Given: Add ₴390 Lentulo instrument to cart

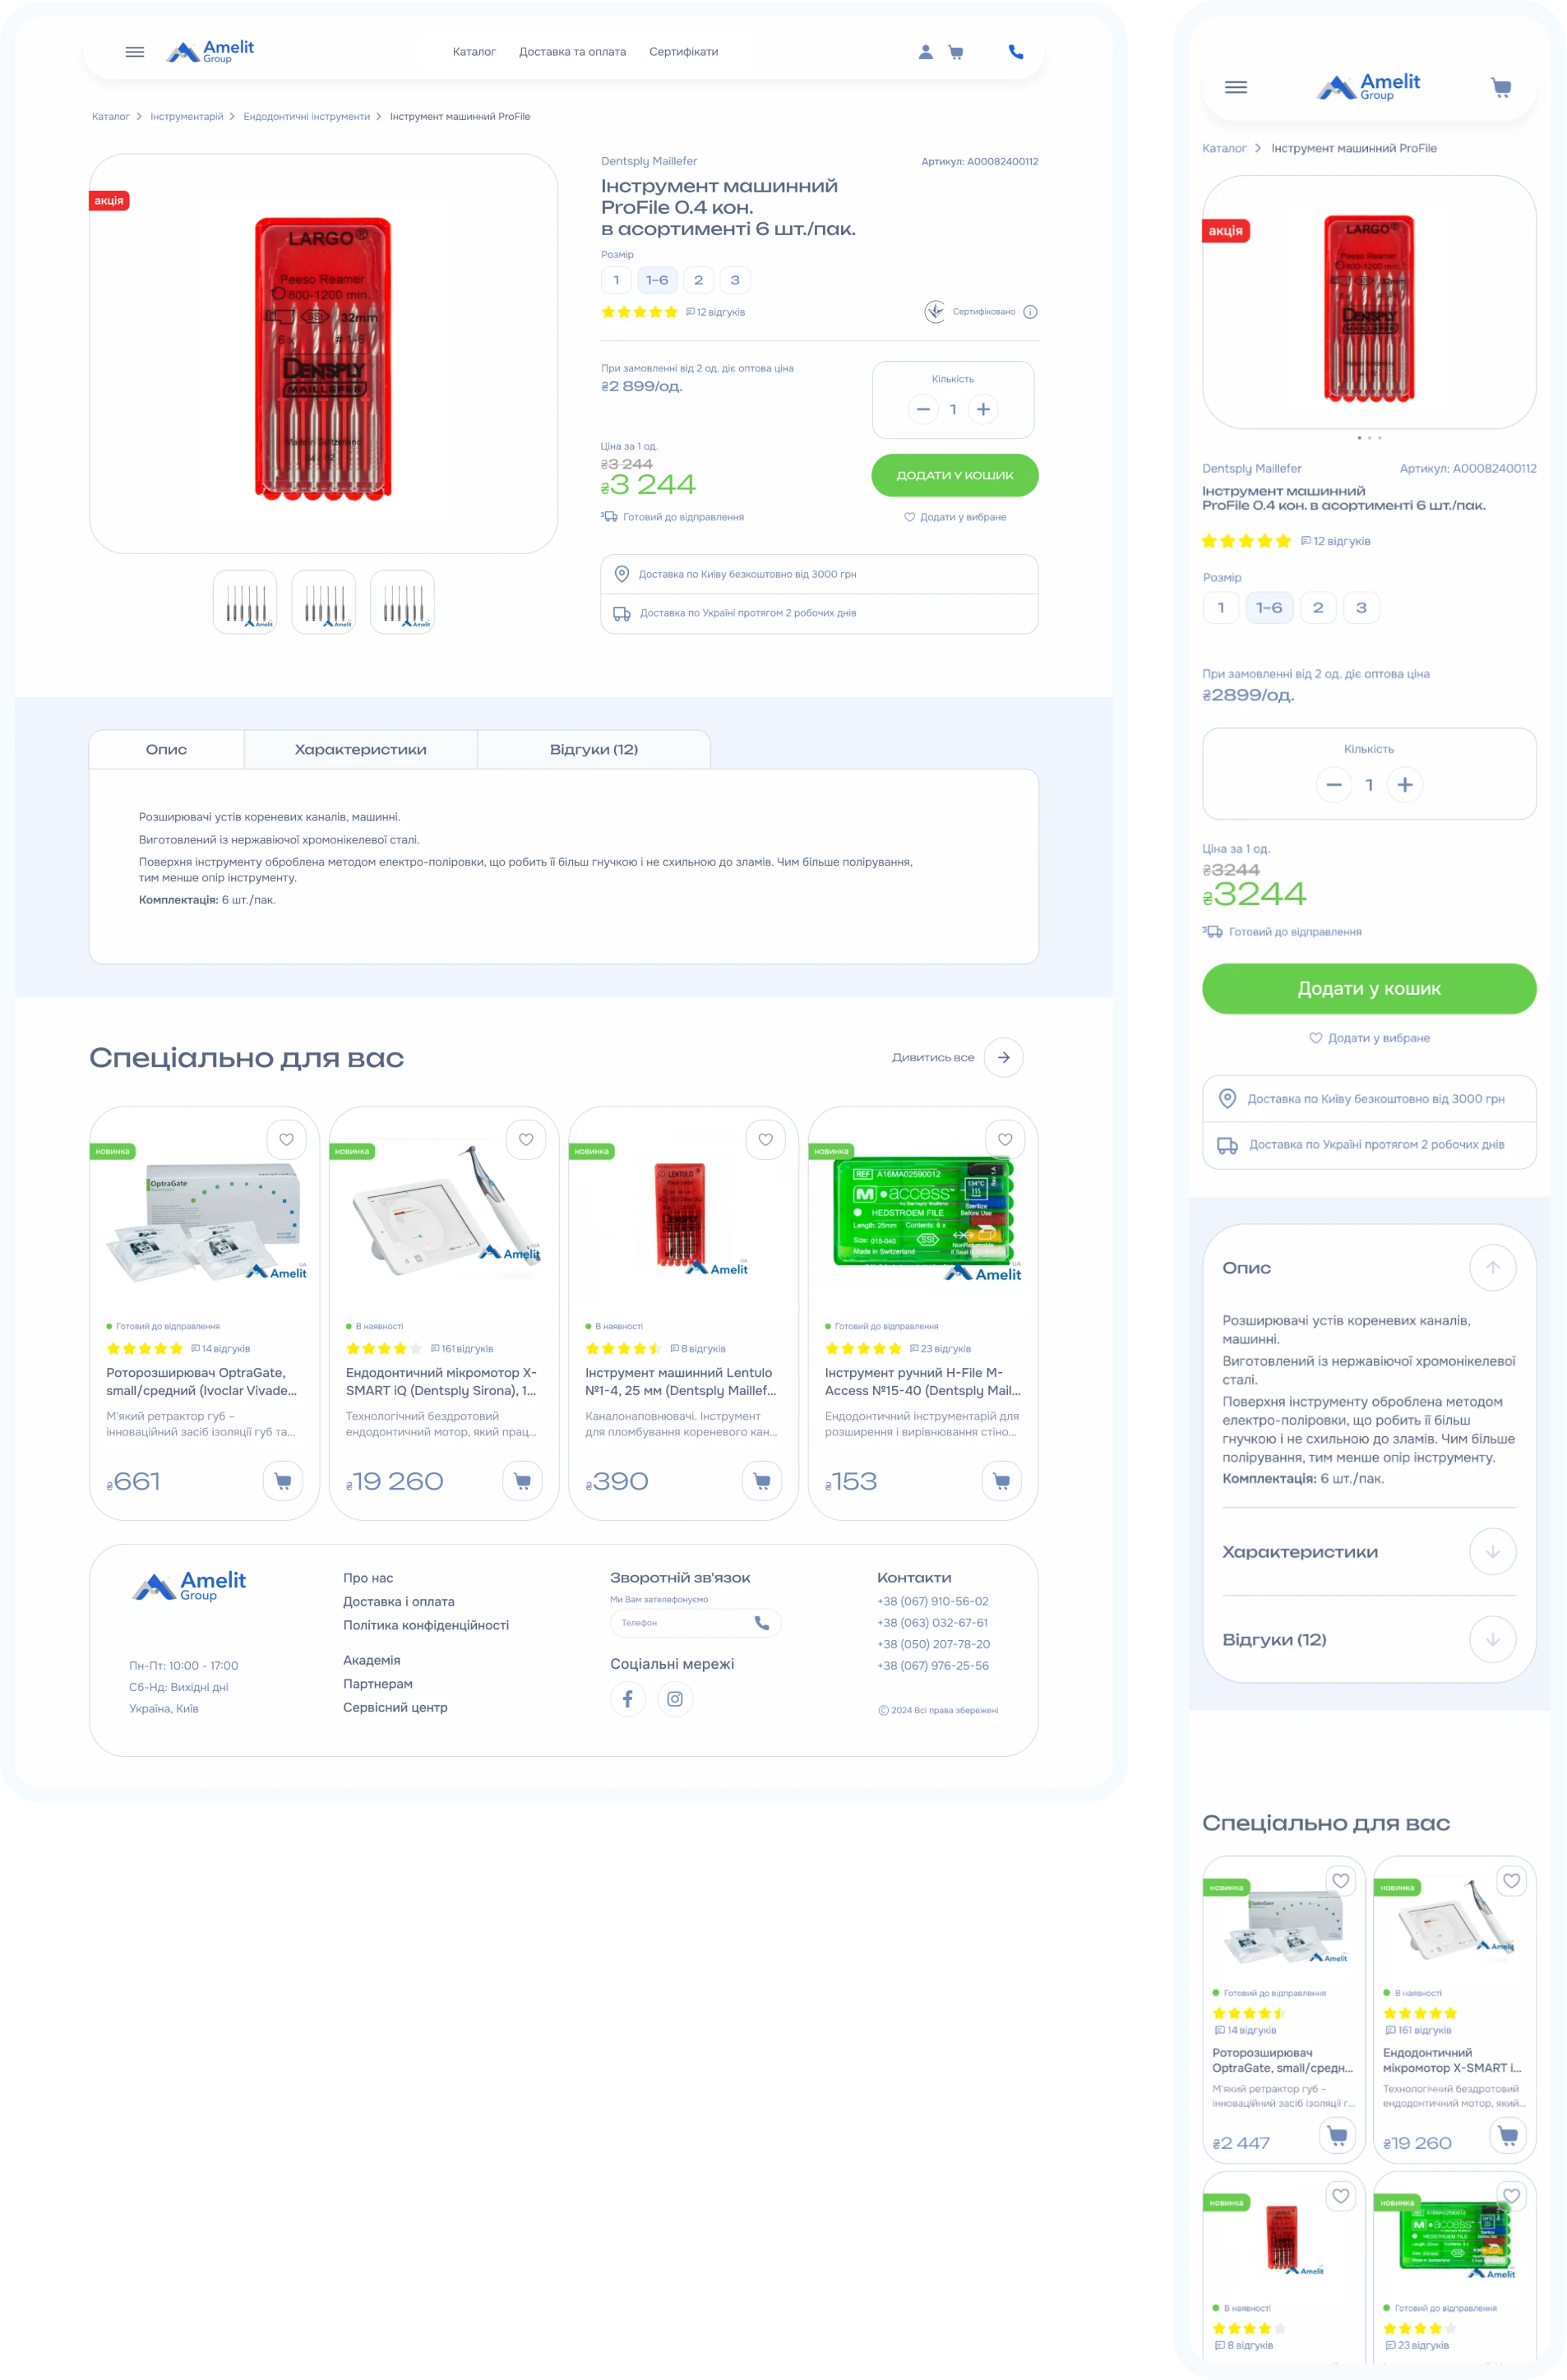Looking at the screenshot, I should coord(762,1481).
